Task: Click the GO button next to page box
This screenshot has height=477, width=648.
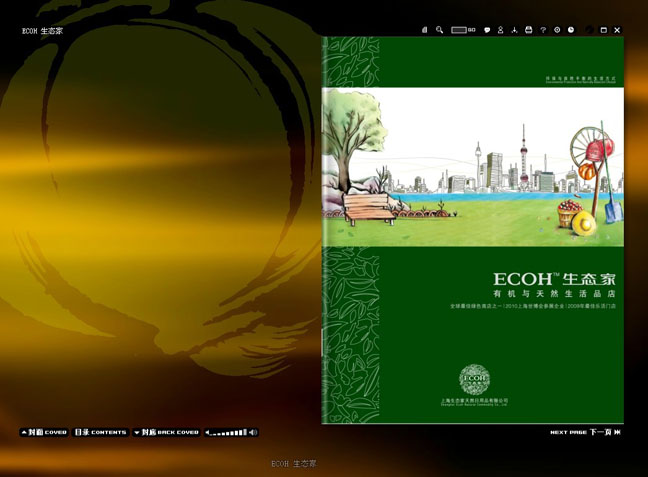Action: 472,30
